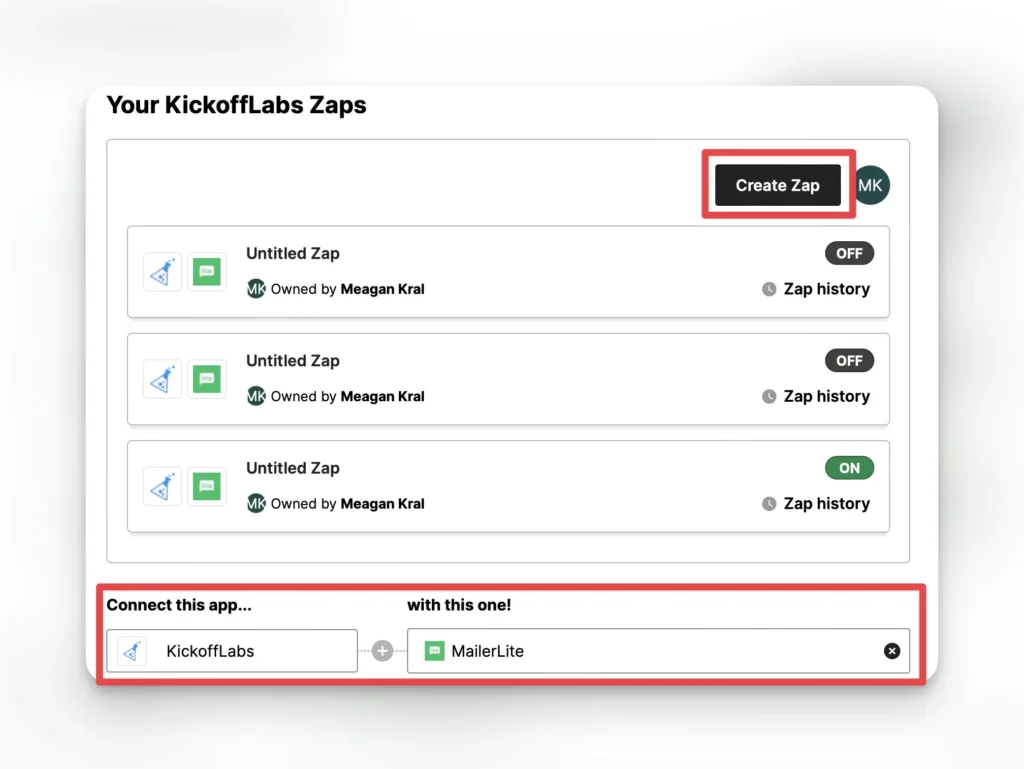Image resolution: width=1024 pixels, height=769 pixels.
Task: Click the MailerLite icon in the app field
Action: [x=434, y=651]
